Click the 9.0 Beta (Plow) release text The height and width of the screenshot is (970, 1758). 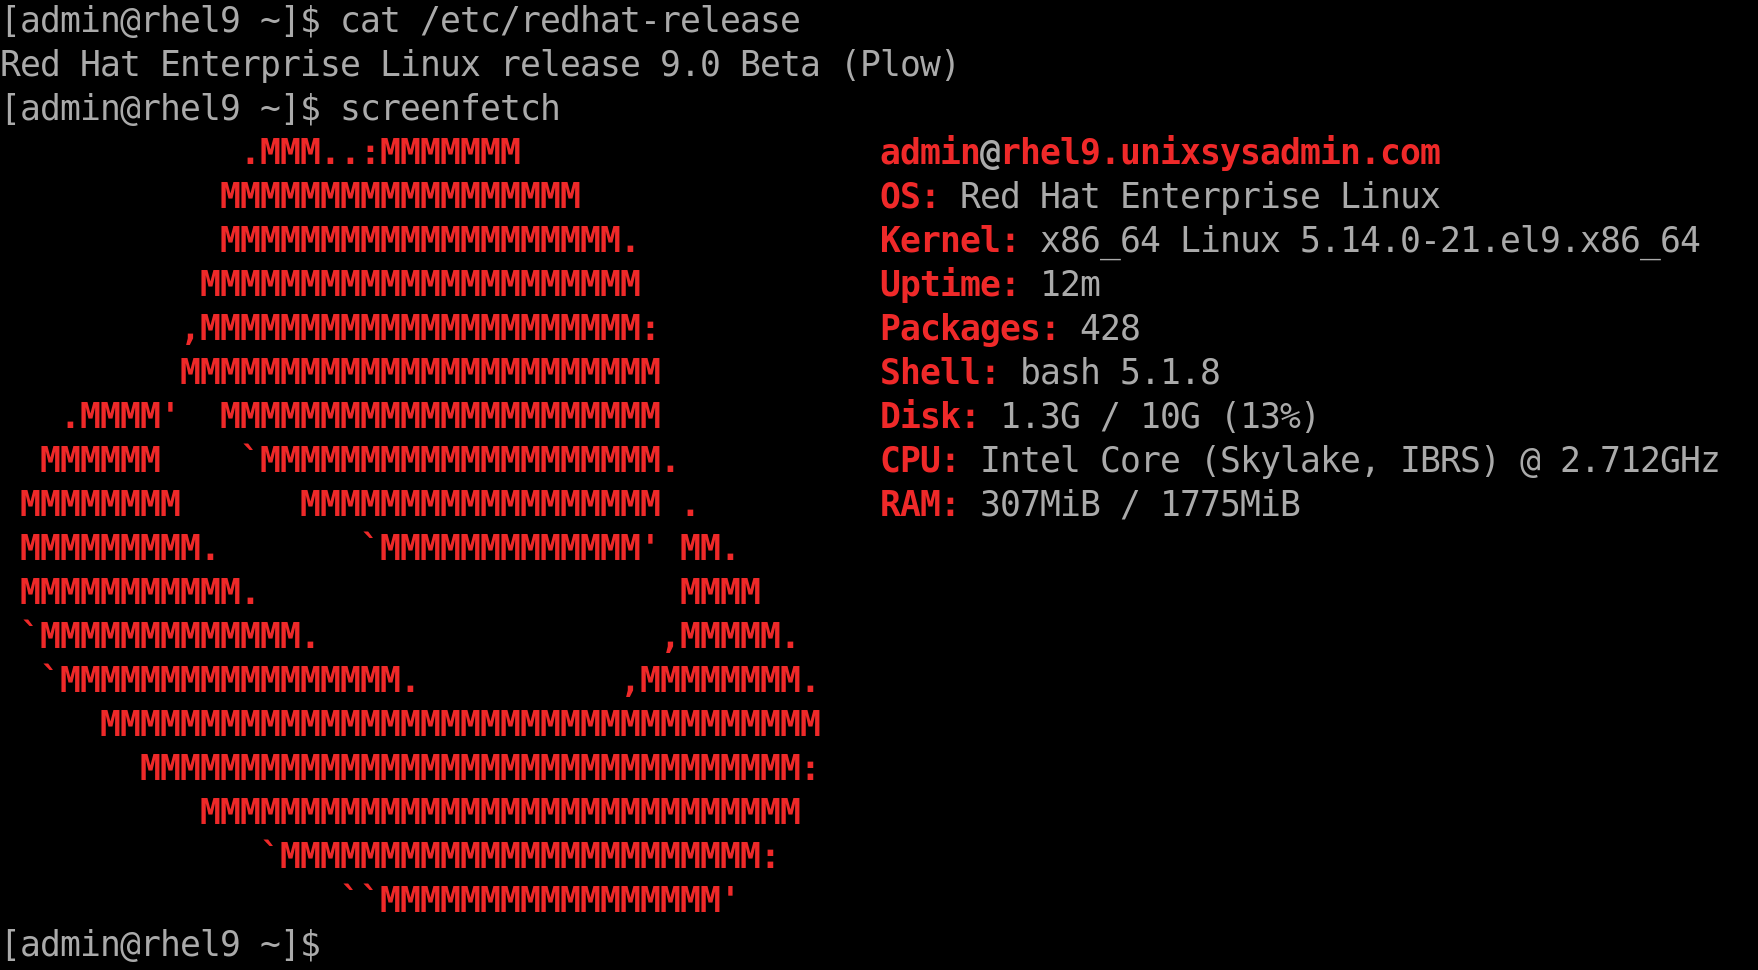point(810,65)
